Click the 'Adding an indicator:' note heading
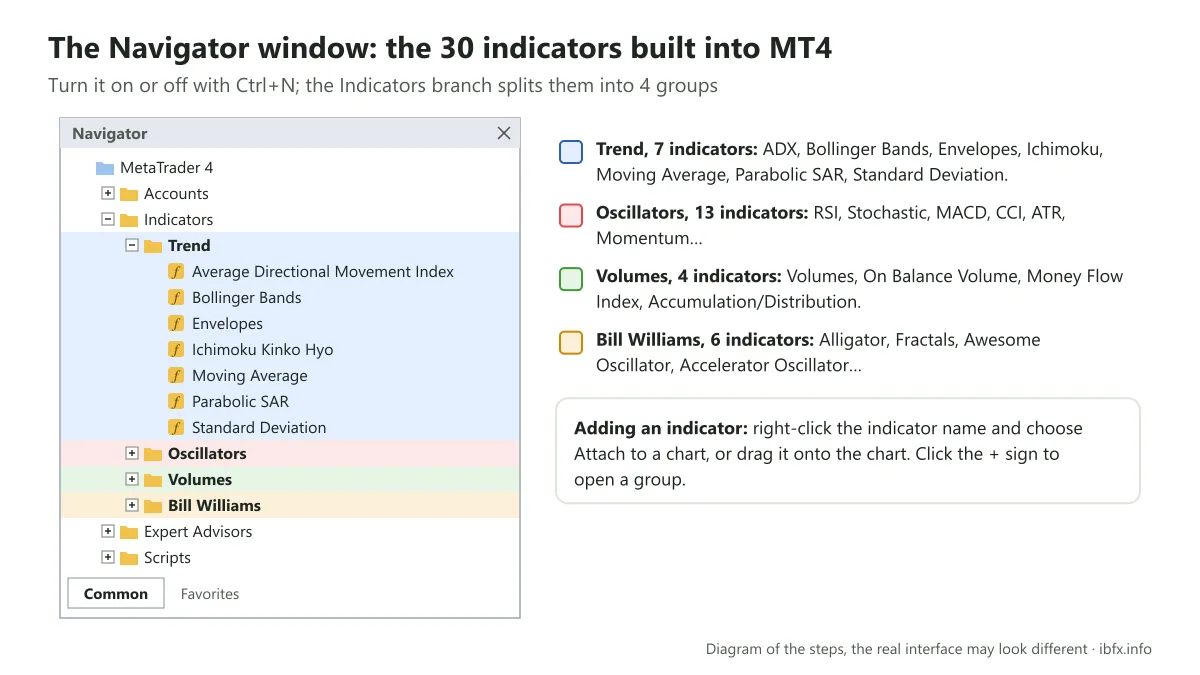Viewport: 1200px width, 675px height. point(661,428)
